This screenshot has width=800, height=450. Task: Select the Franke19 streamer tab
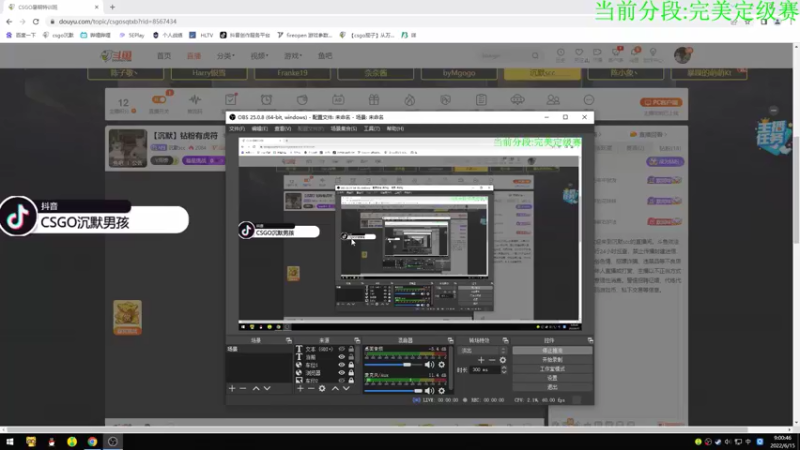point(292,73)
